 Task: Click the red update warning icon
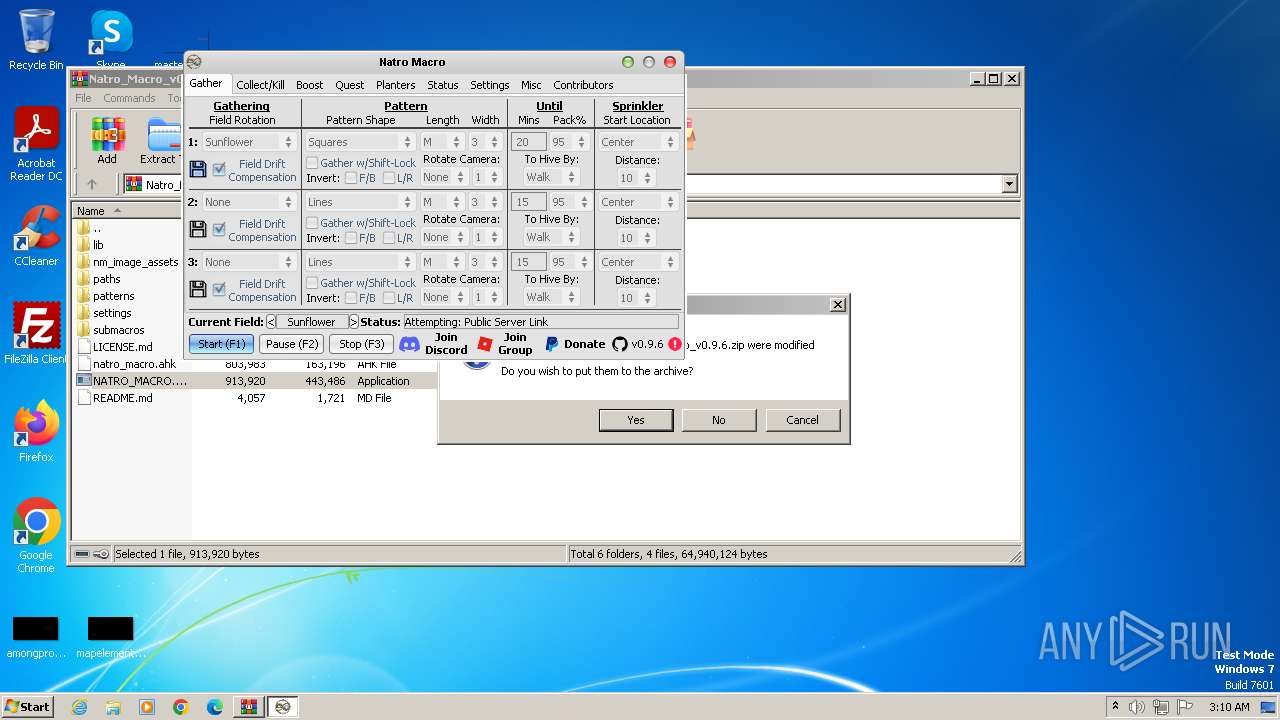[x=675, y=344]
